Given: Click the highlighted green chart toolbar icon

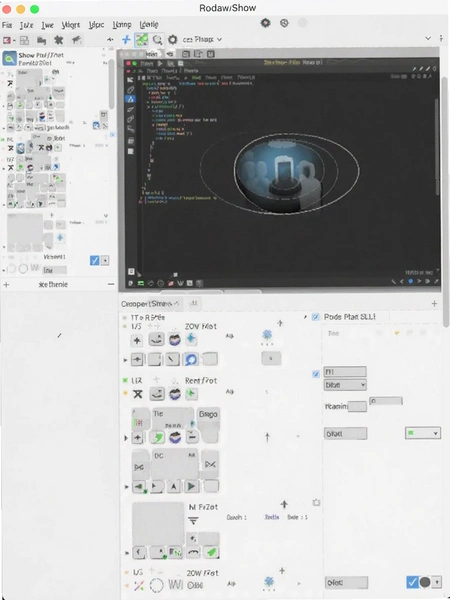Looking at the screenshot, I should tap(141, 39).
